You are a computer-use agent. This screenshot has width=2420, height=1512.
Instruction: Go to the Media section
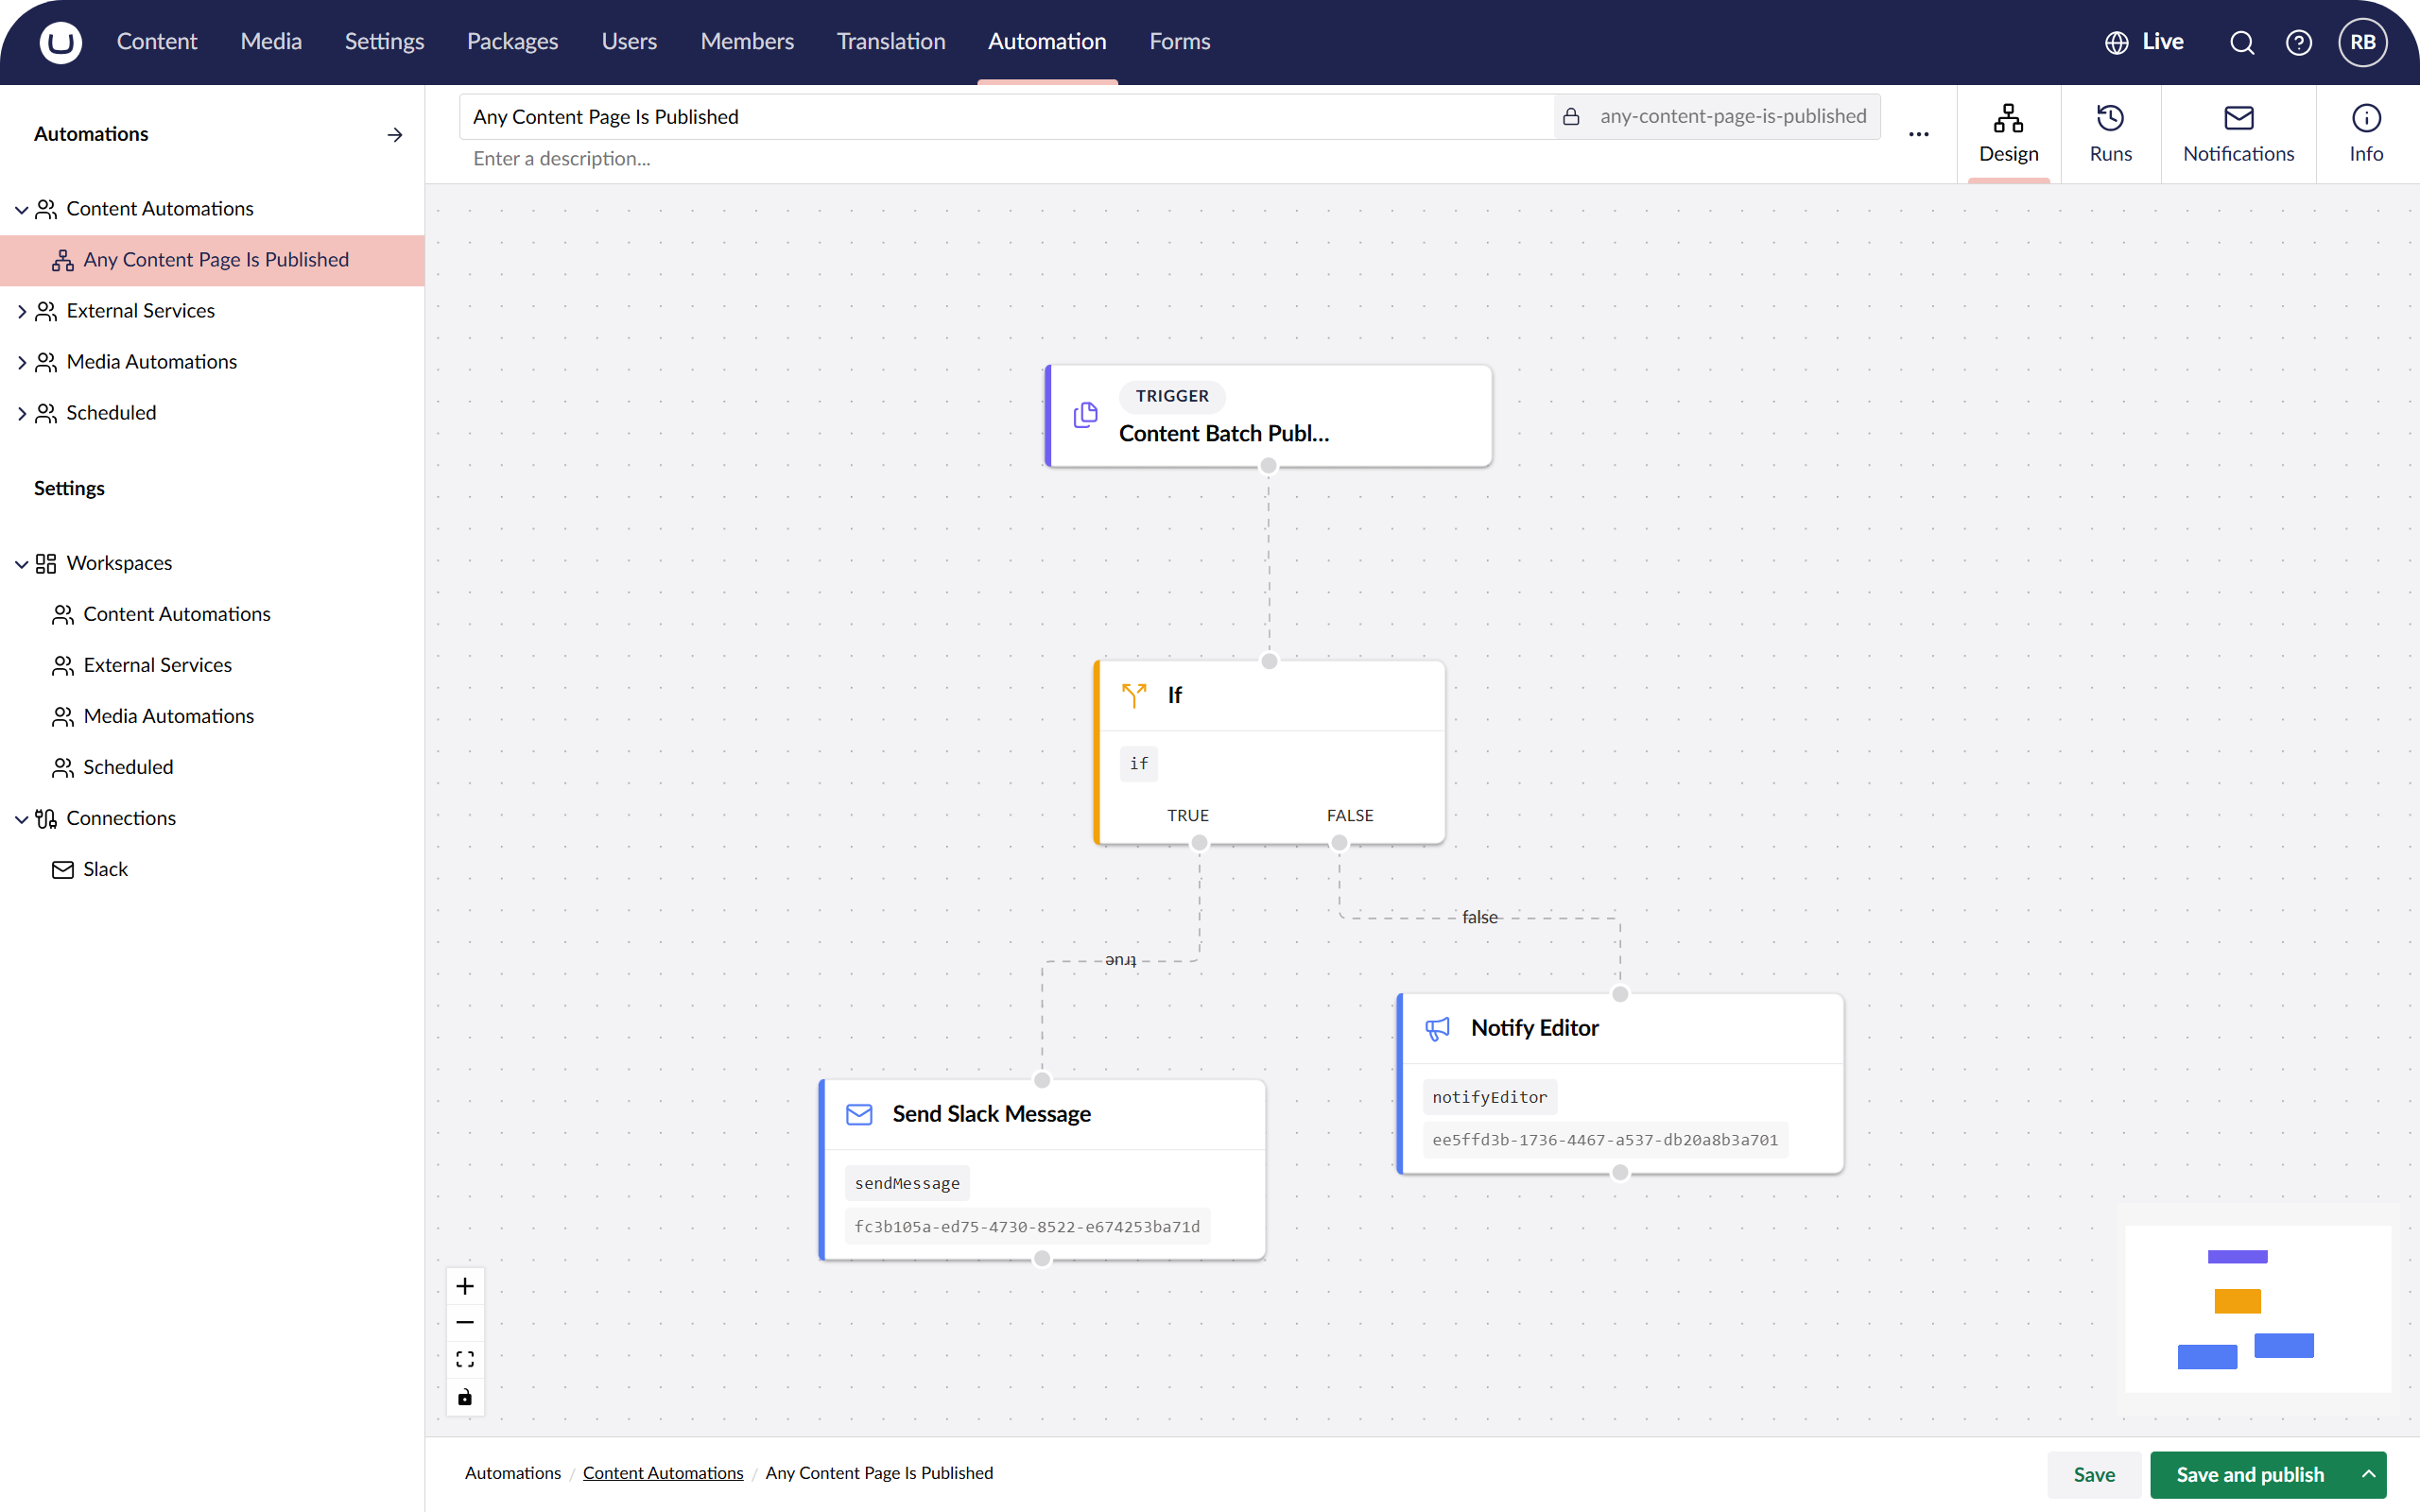271,42
